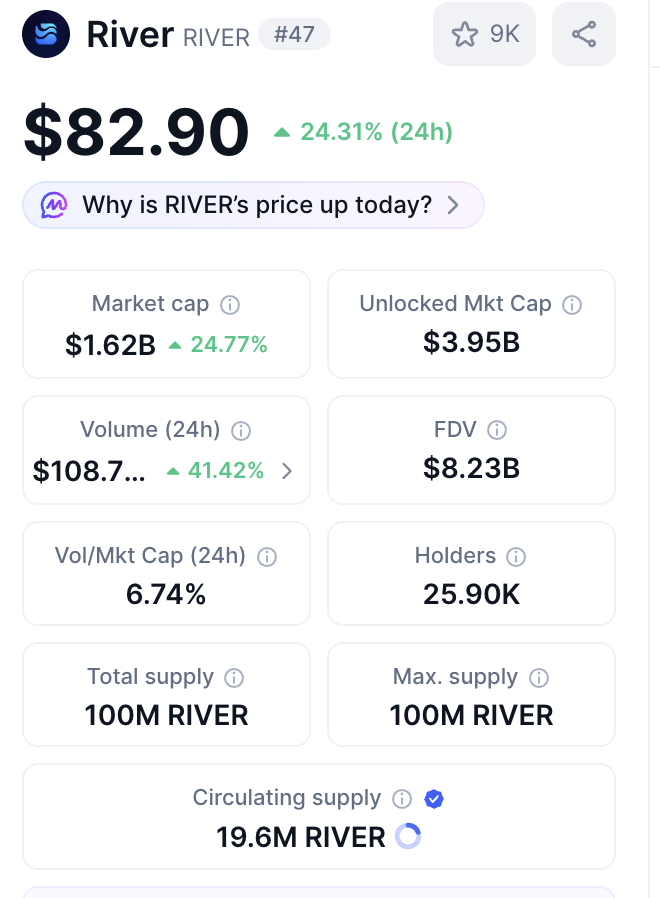Click the #47 rank badge
Image resolution: width=660 pixels, height=898 pixels.
[294, 35]
